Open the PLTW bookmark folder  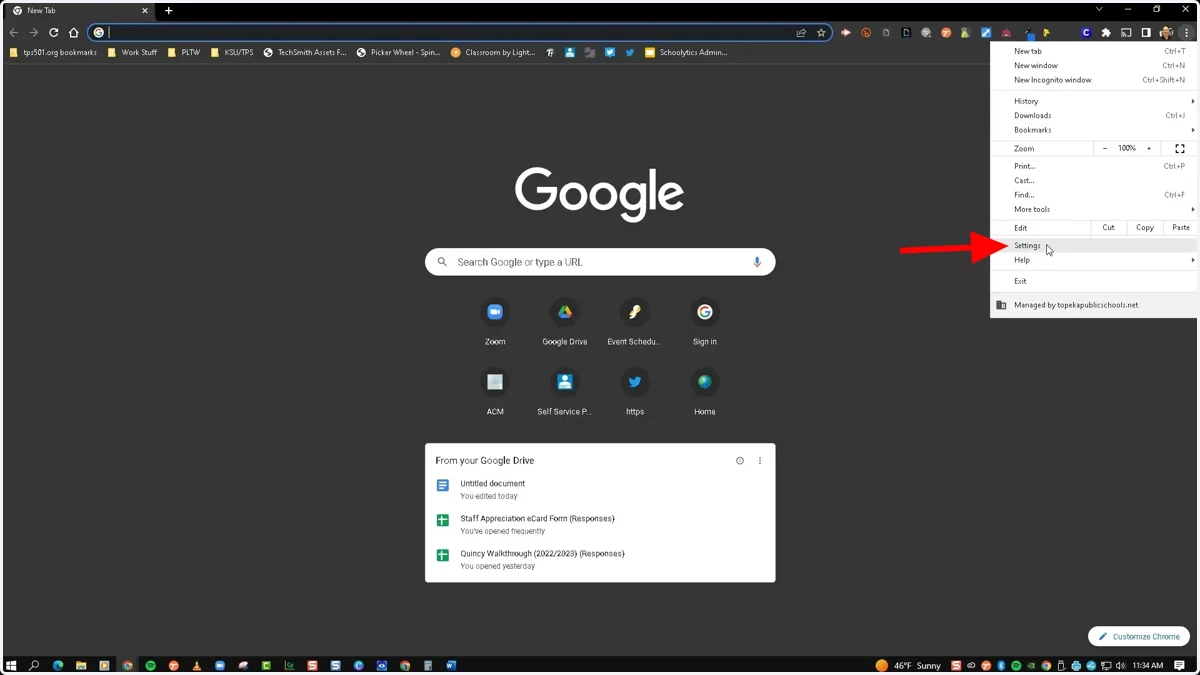click(184, 53)
